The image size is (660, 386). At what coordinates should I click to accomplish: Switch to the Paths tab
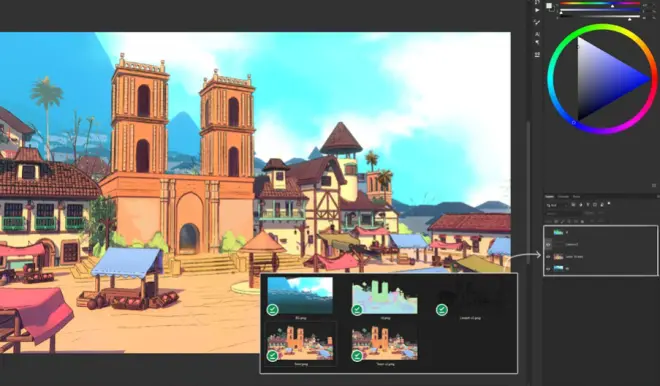pyautogui.click(x=576, y=197)
